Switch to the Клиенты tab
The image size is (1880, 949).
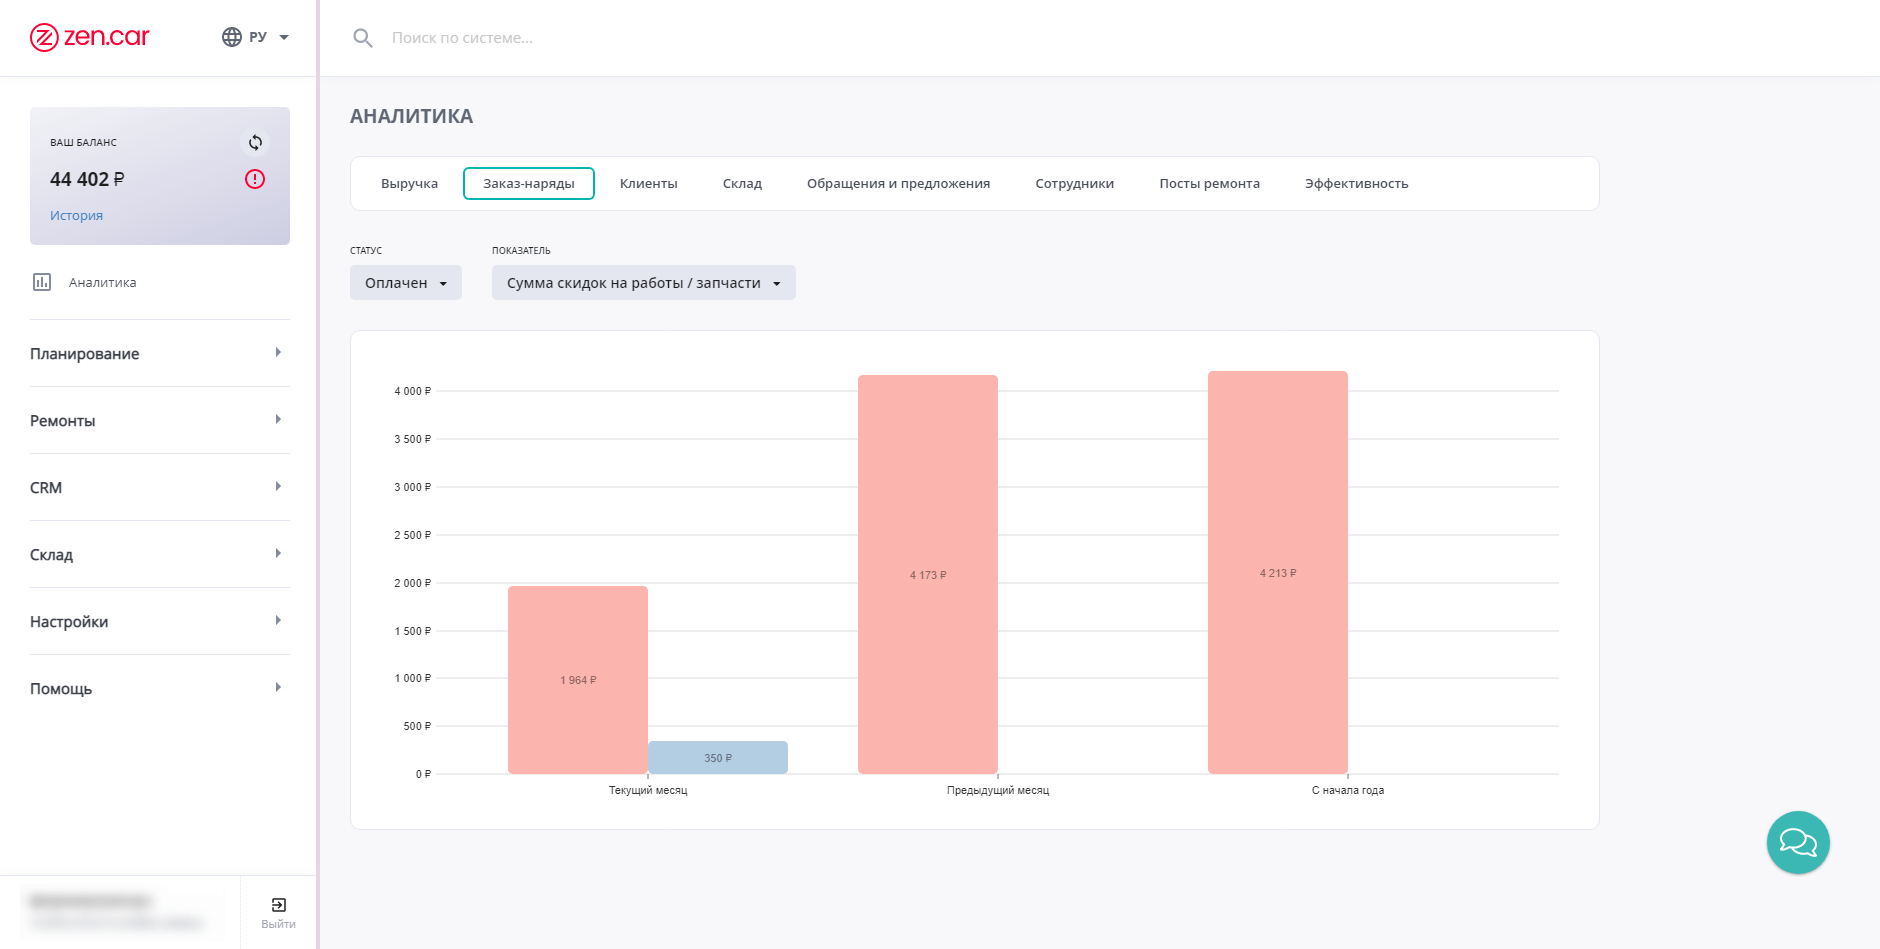click(648, 183)
